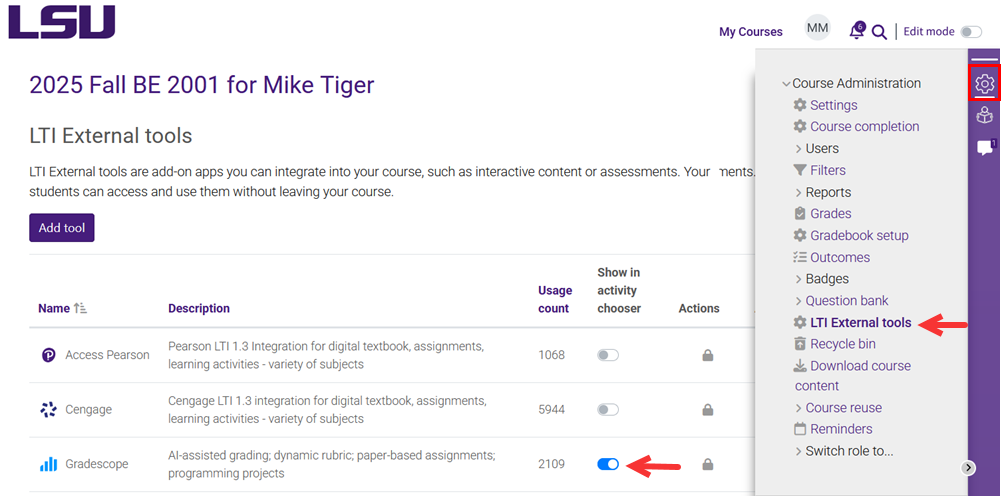Open LTI External tools link

click(x=861, y=323)
